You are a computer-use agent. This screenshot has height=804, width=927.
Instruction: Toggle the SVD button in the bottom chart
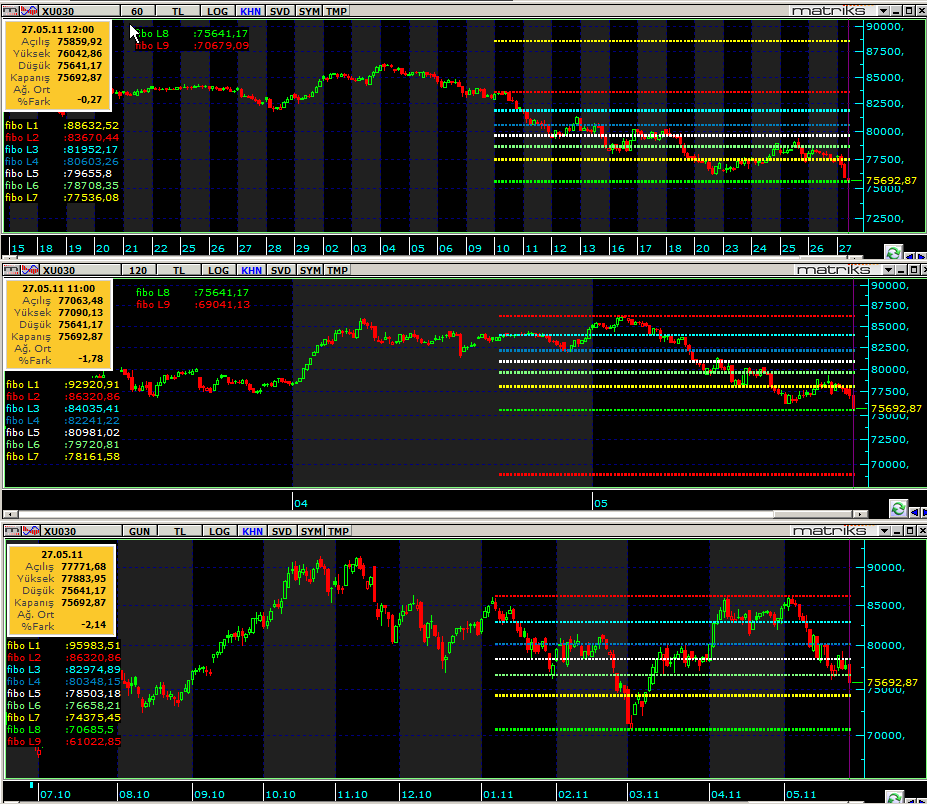[x=281, y=531]
